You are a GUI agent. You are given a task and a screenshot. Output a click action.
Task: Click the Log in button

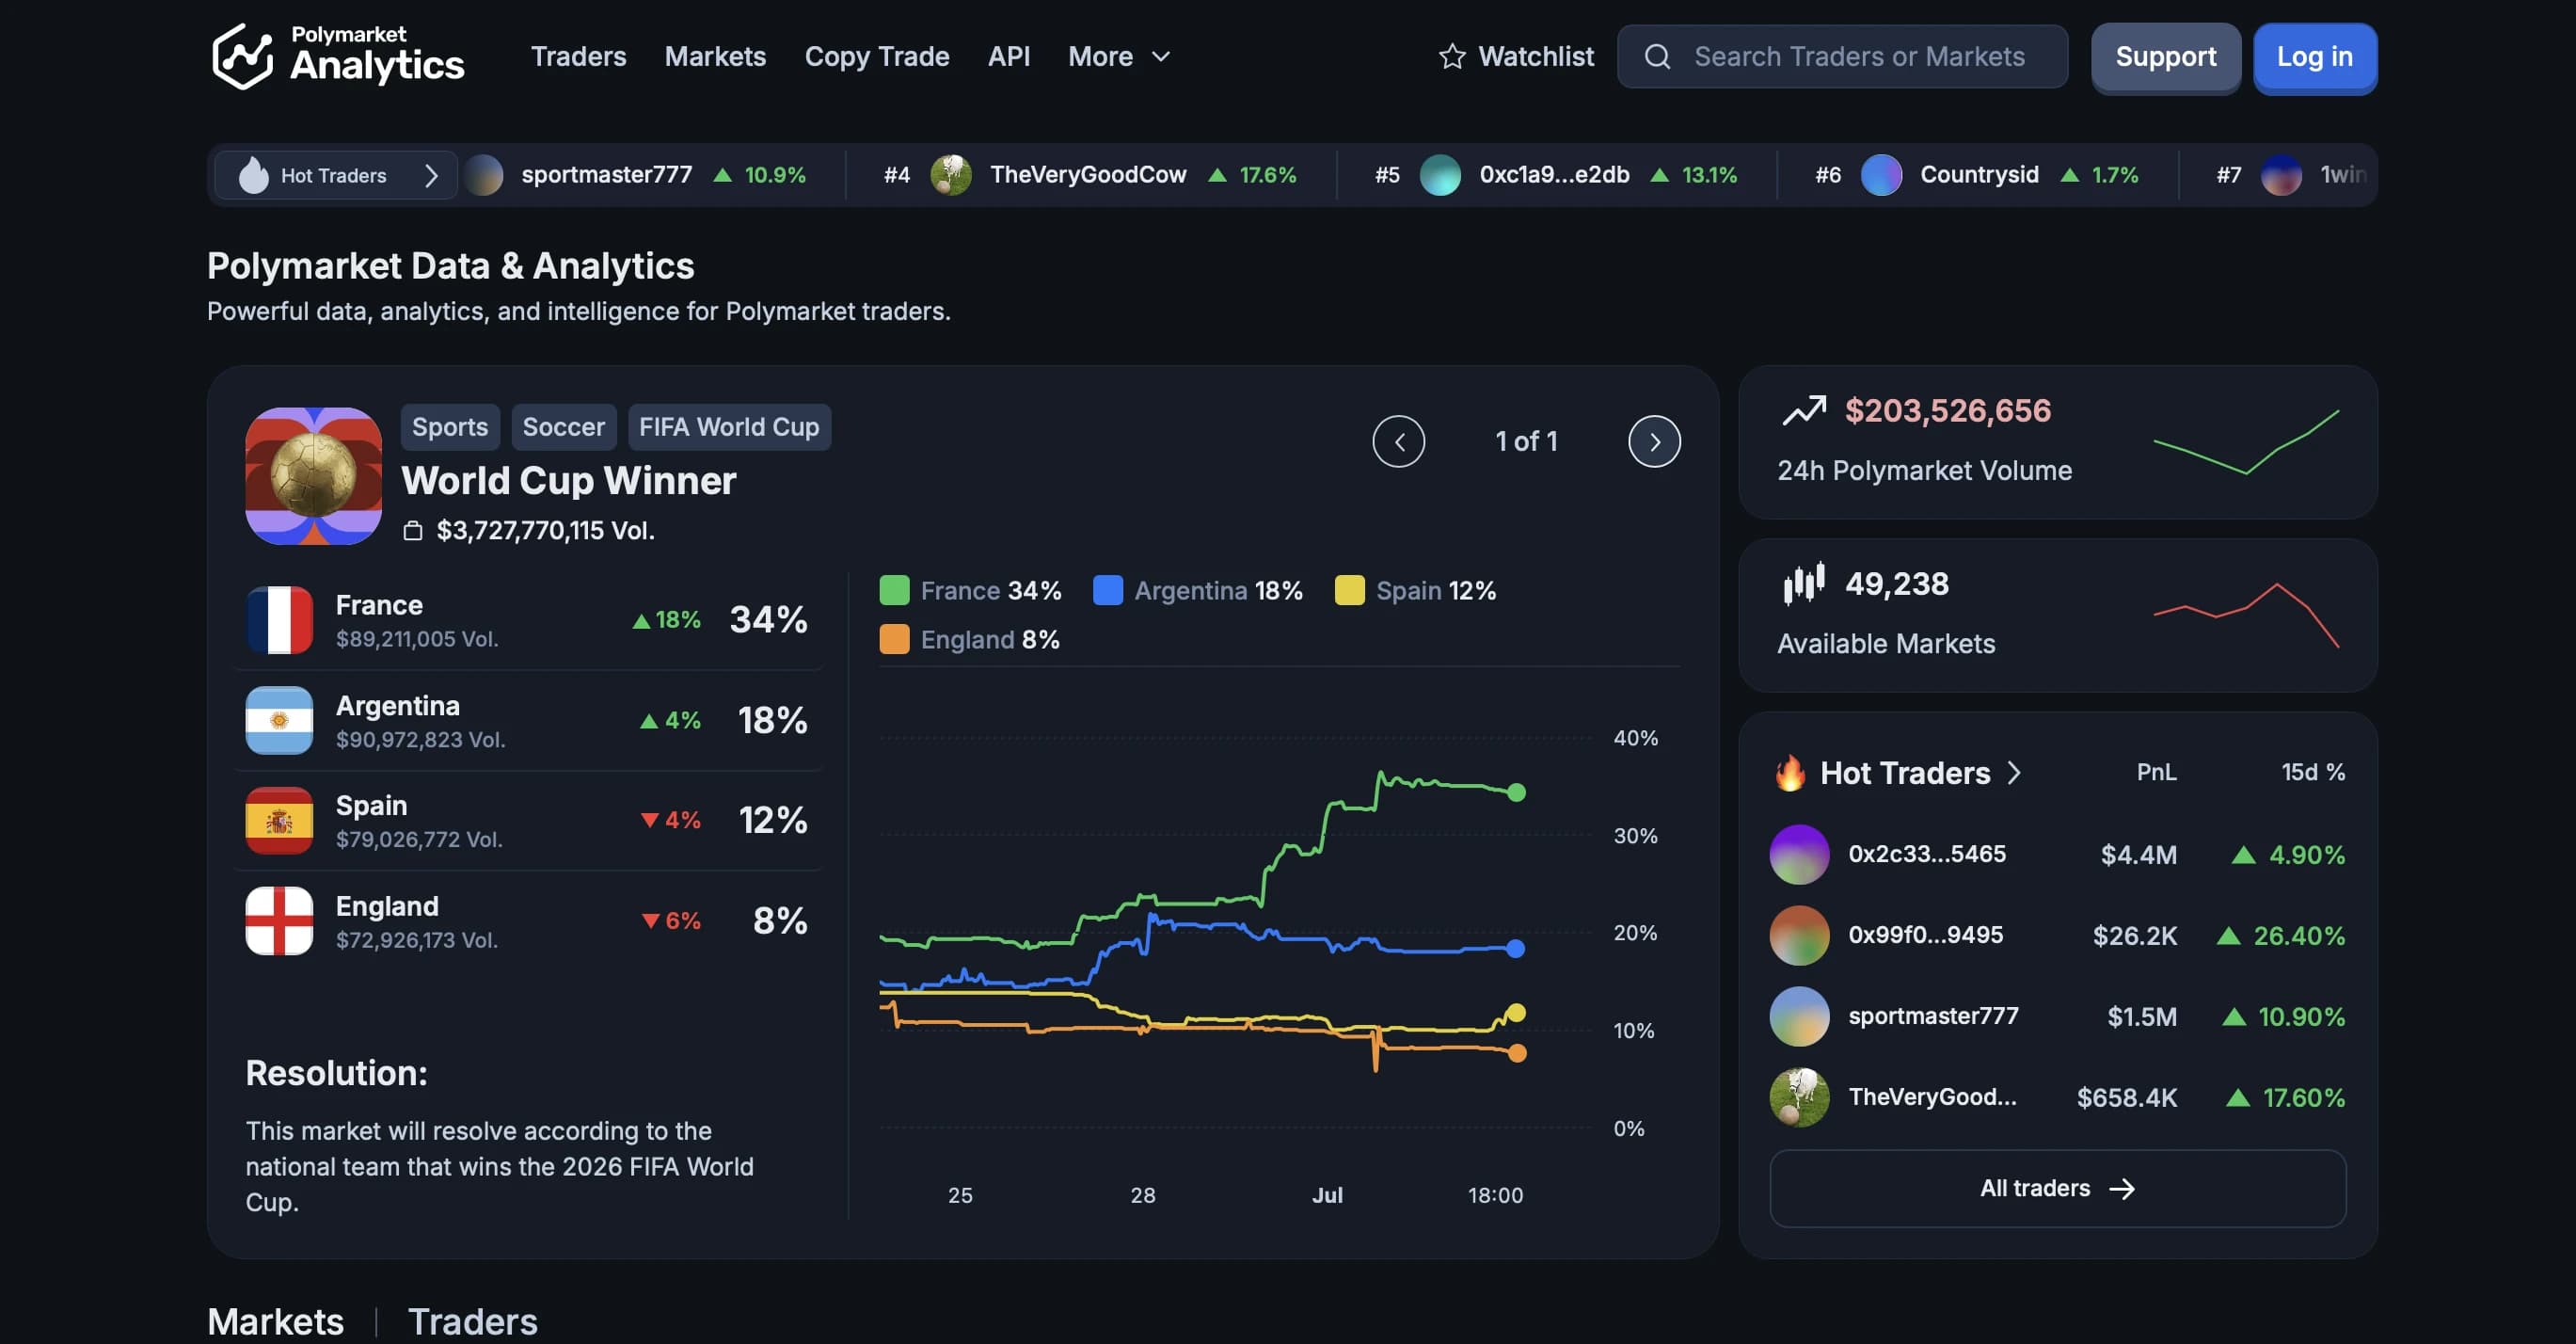(2314, 57)
